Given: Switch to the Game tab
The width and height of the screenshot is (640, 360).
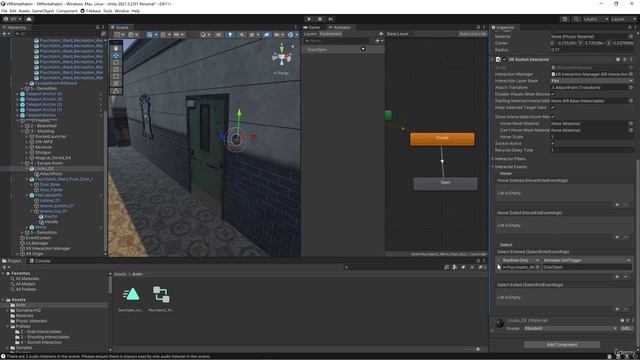Looking at the screenshot, I should click(312, 27).
